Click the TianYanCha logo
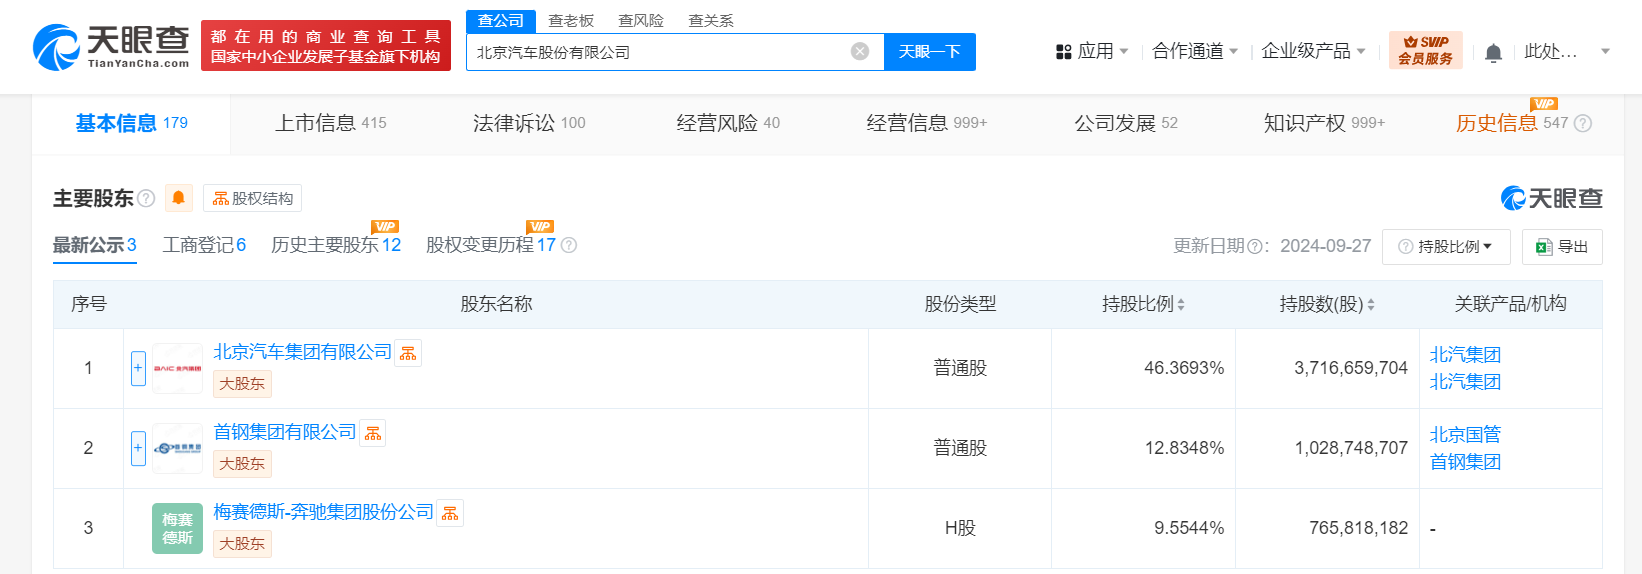1642x574 pixels. point(111,47)
